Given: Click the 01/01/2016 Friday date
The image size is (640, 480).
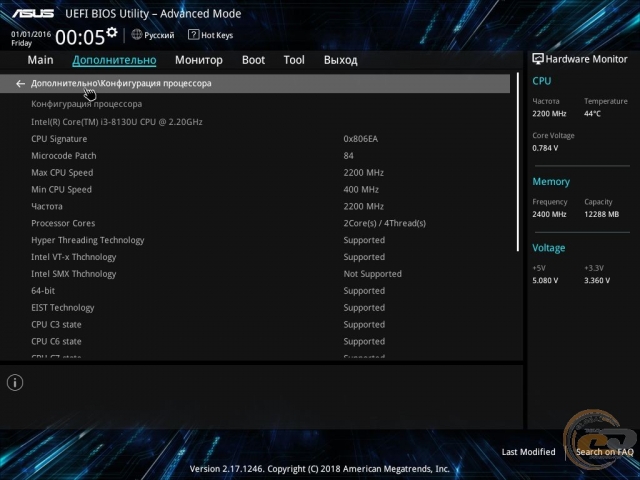Looking at the screenshot, I should pos(31,38).
